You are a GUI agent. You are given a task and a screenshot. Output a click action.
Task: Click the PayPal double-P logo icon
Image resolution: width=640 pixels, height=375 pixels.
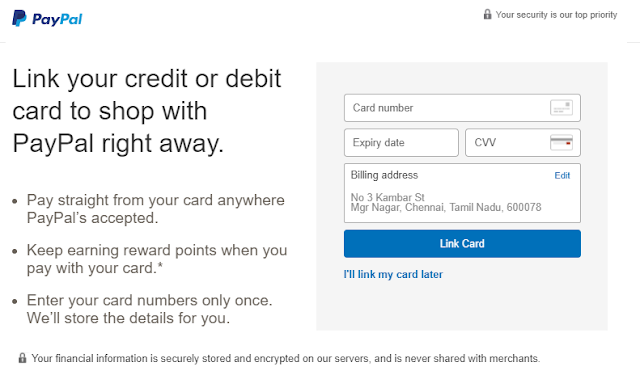(19, 18)
